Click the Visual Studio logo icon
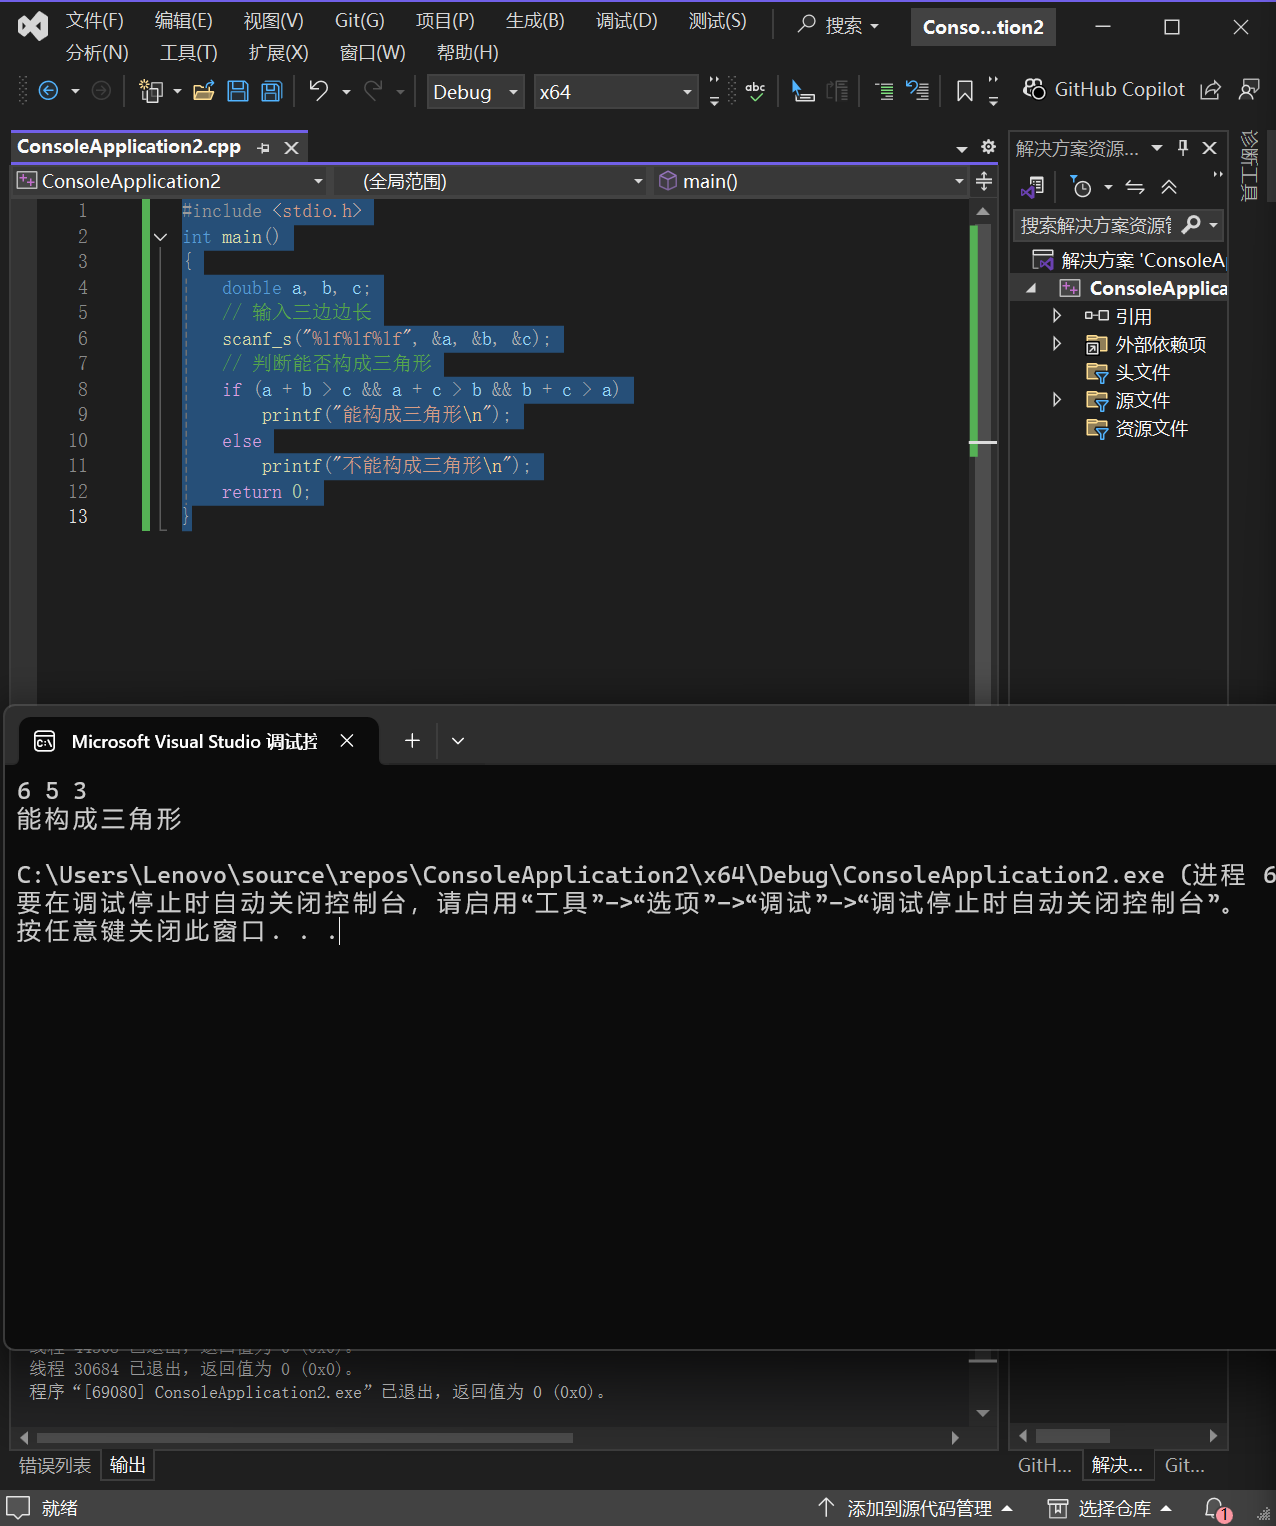1276x1526 pixels. click(33, 26)
